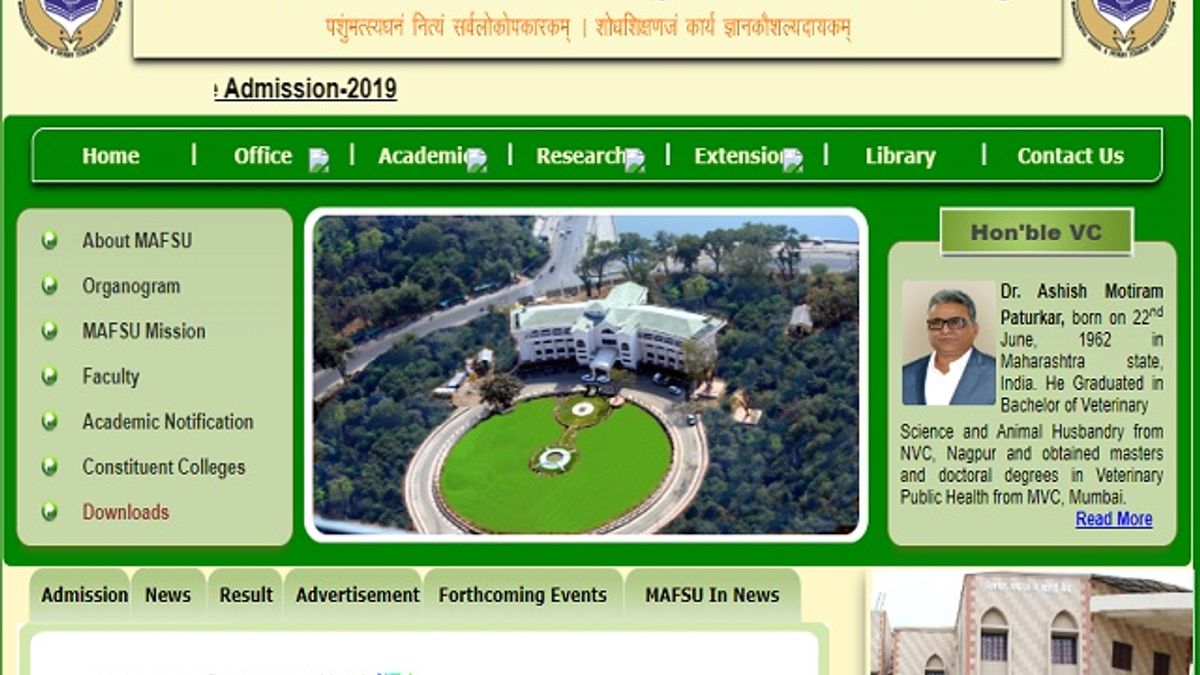Click the green bullet beside MAFSU Mission
Image resolution: width=1200 pixels, height=675 pixels.
click(49, 331)
